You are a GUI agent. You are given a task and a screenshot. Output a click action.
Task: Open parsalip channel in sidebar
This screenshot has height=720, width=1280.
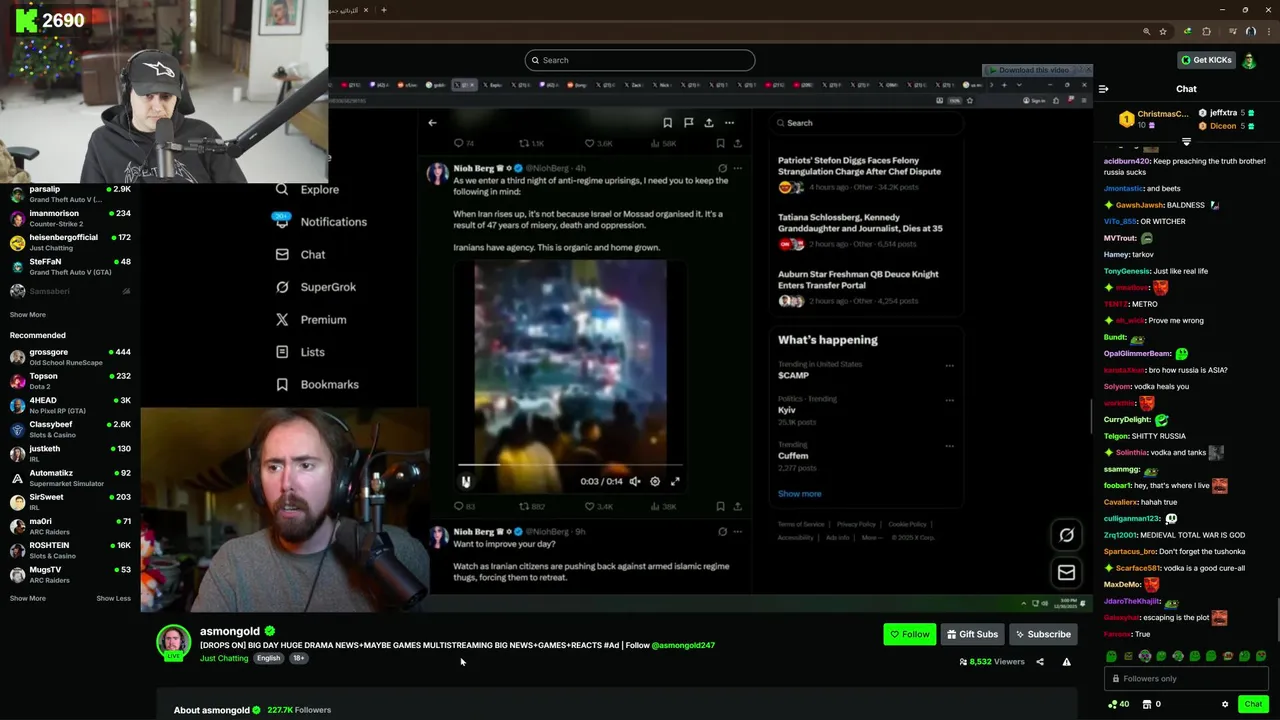(x=70, y=193)
